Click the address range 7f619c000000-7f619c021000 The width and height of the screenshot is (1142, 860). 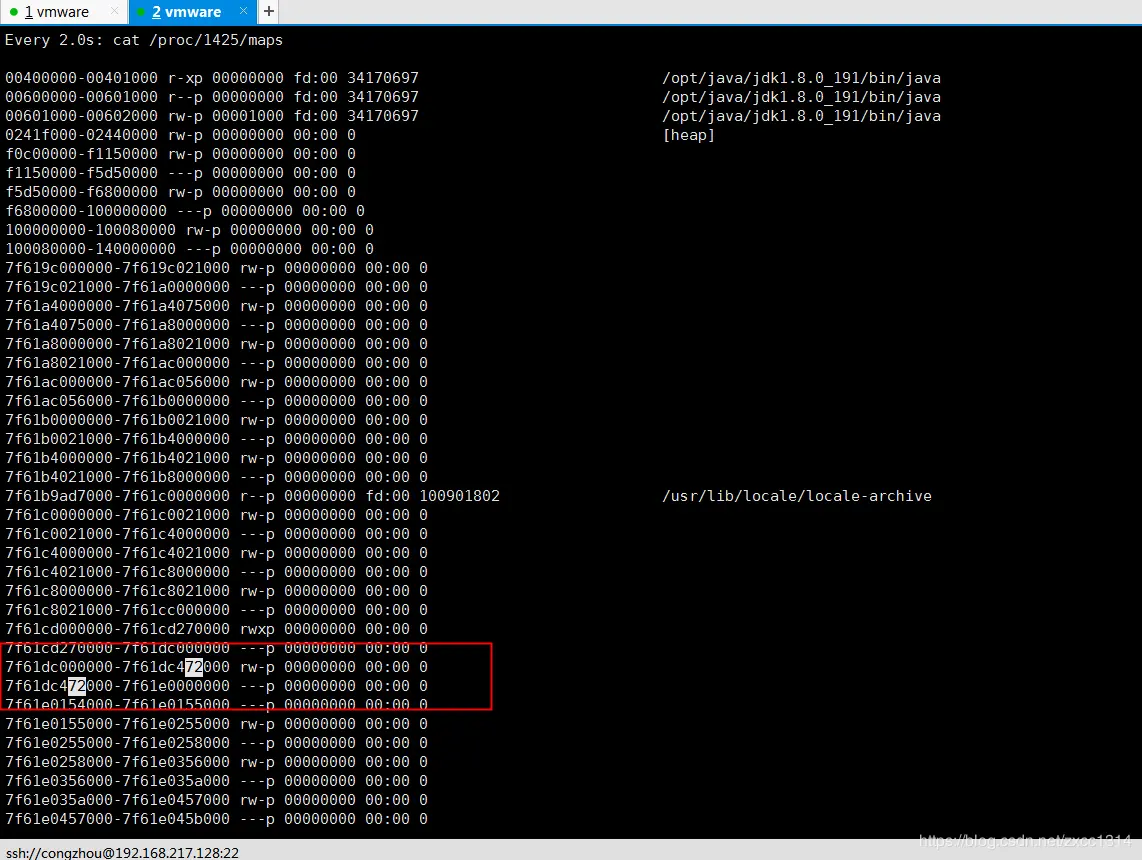click(x=117, y=268)
